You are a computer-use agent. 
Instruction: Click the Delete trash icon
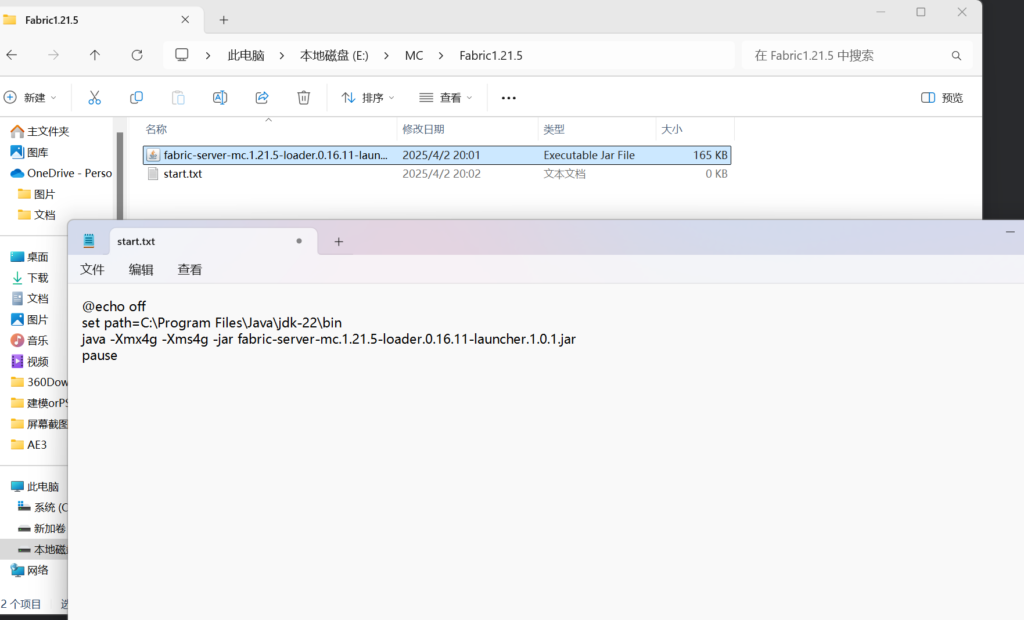point(304,97)
